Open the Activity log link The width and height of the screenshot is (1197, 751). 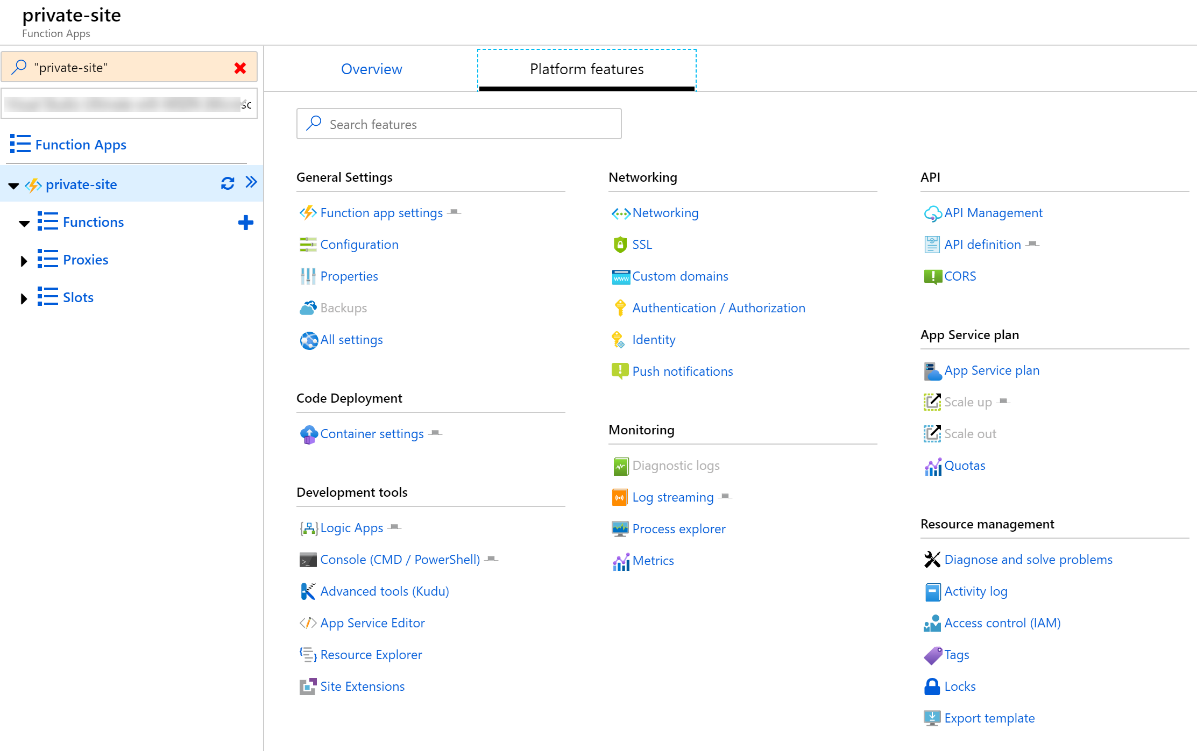tap(976, 591)
